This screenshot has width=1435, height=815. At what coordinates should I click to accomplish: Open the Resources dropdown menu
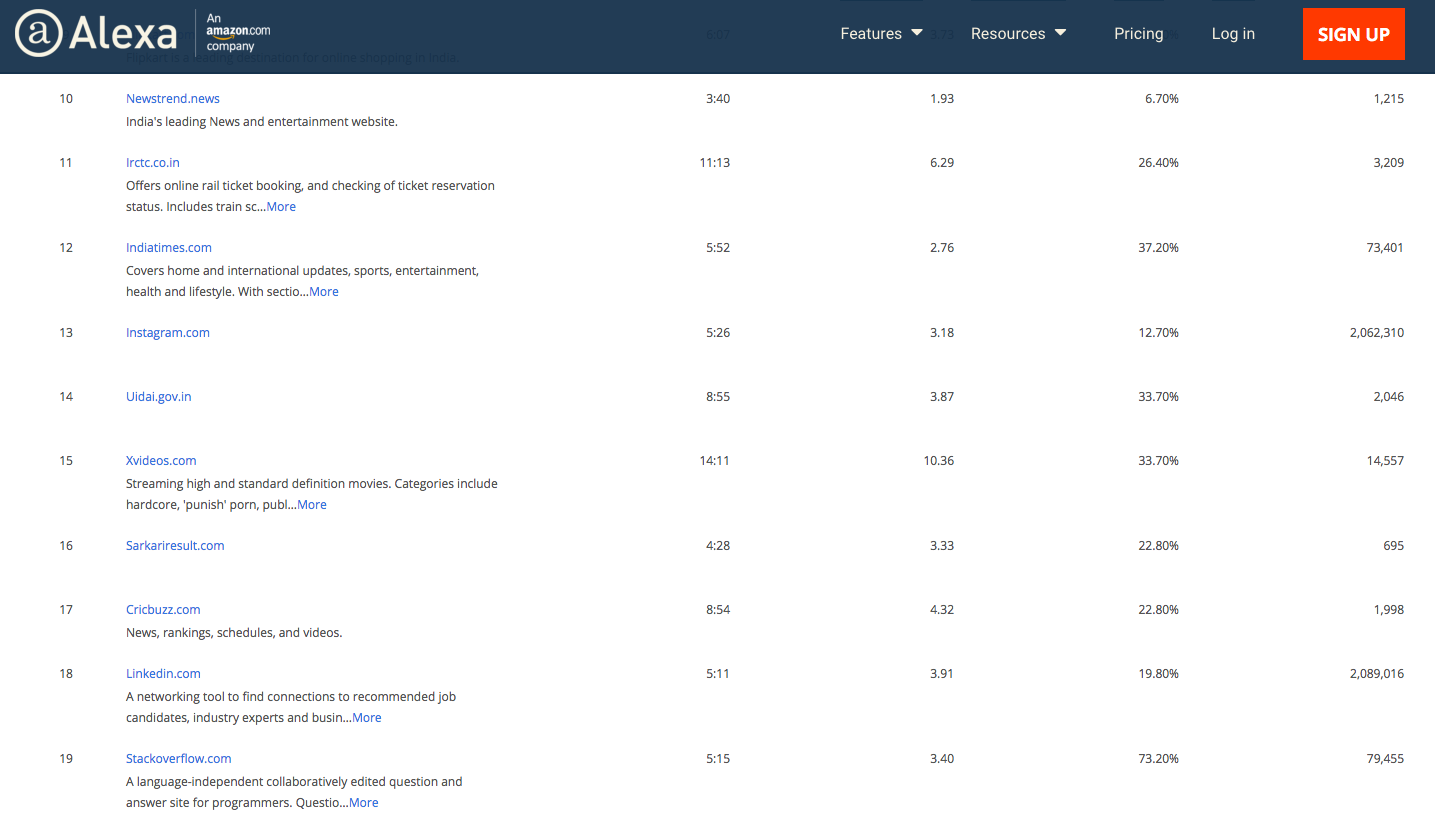(1018, 34)
